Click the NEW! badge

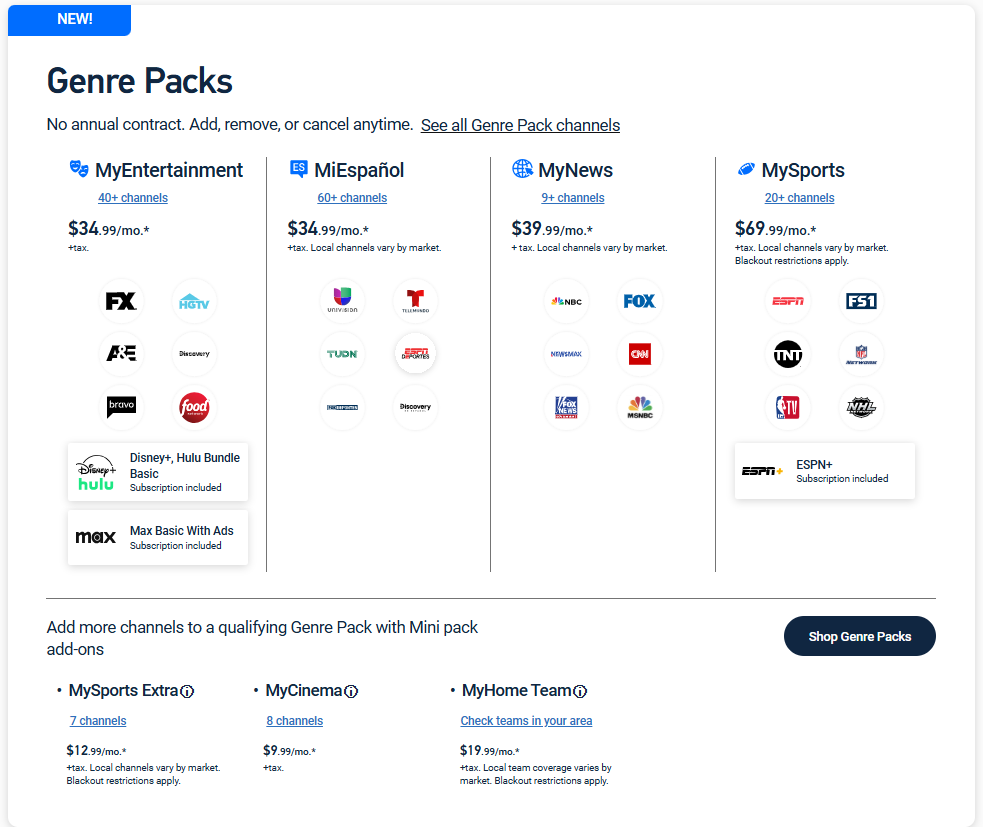coord(70,20)
